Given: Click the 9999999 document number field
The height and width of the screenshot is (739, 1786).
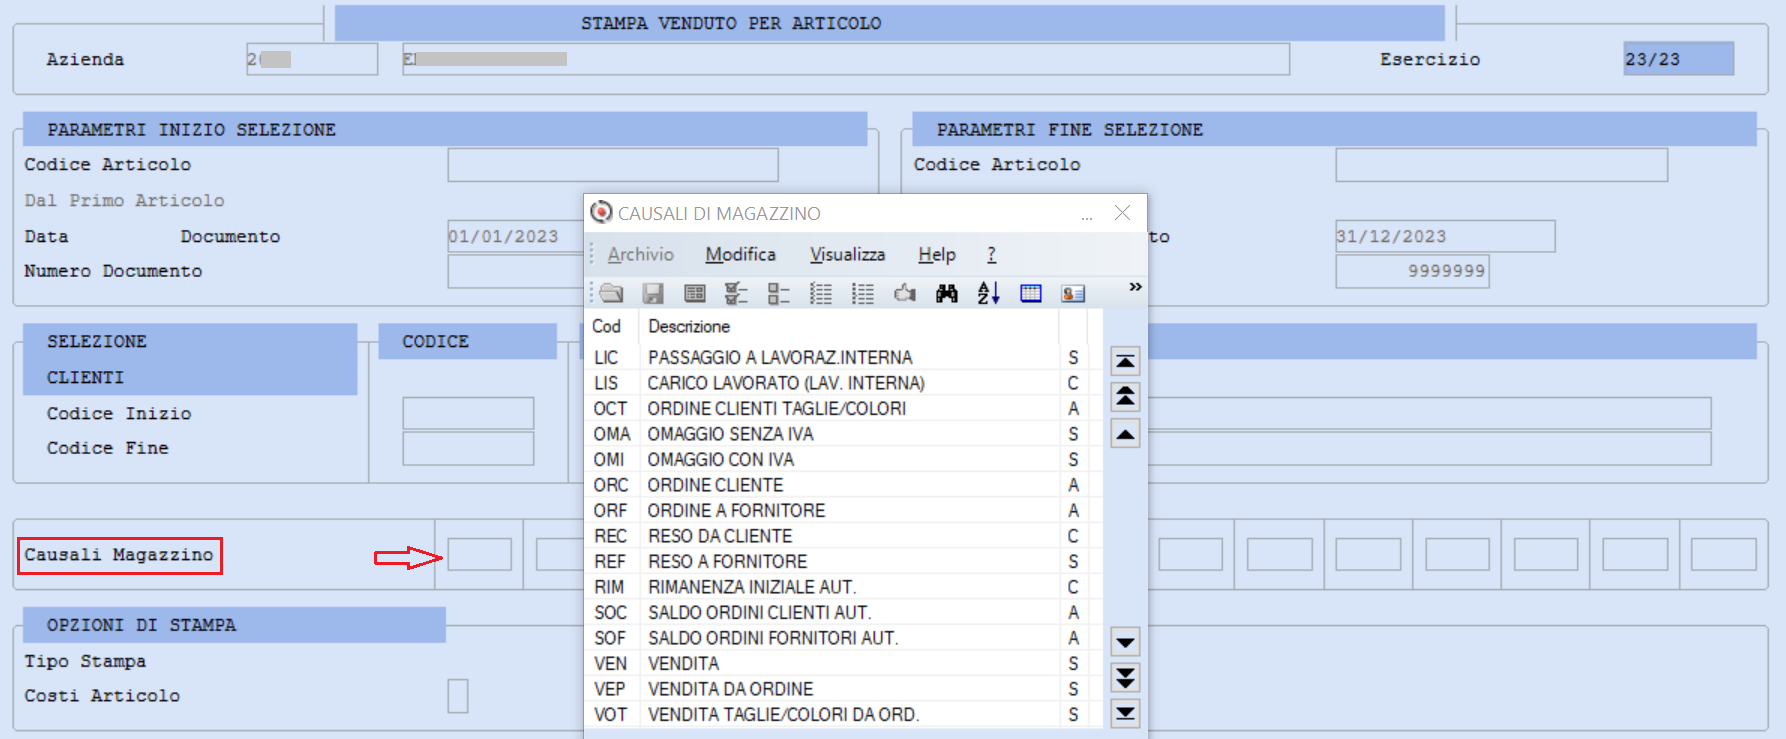Looking at the screenshot, I should click(x=1412, y=271).
